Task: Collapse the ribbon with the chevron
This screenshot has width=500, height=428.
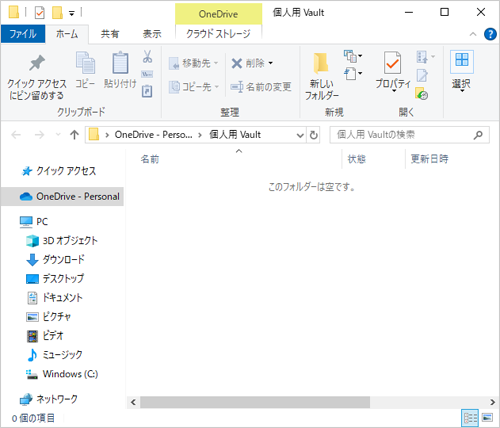Action: click(x=473, y=34)
